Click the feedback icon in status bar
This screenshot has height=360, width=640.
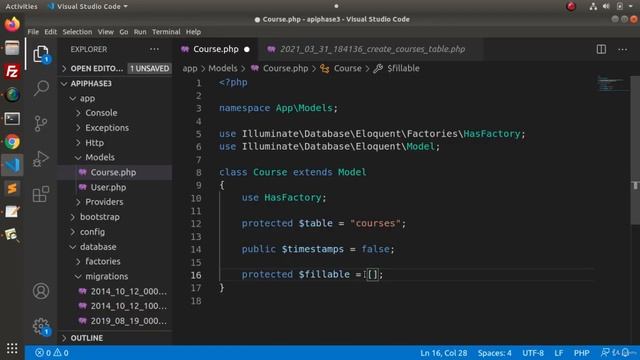click(x=605, y=353)
